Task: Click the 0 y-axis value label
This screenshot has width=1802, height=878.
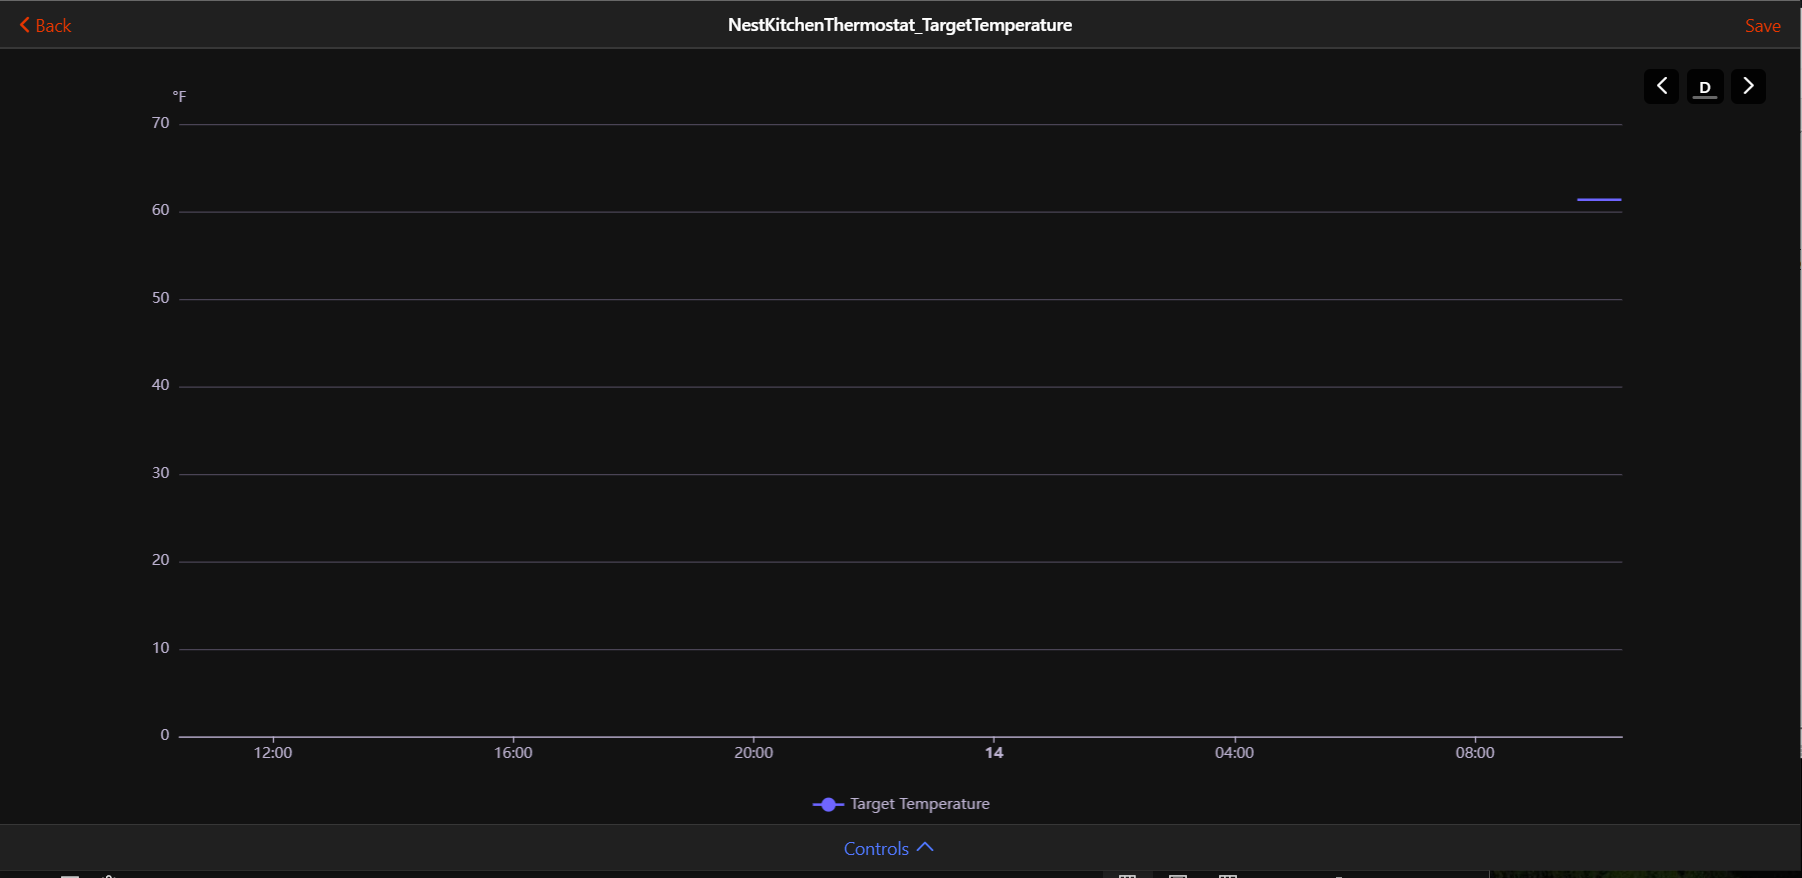Action: [x=165, y=735]
